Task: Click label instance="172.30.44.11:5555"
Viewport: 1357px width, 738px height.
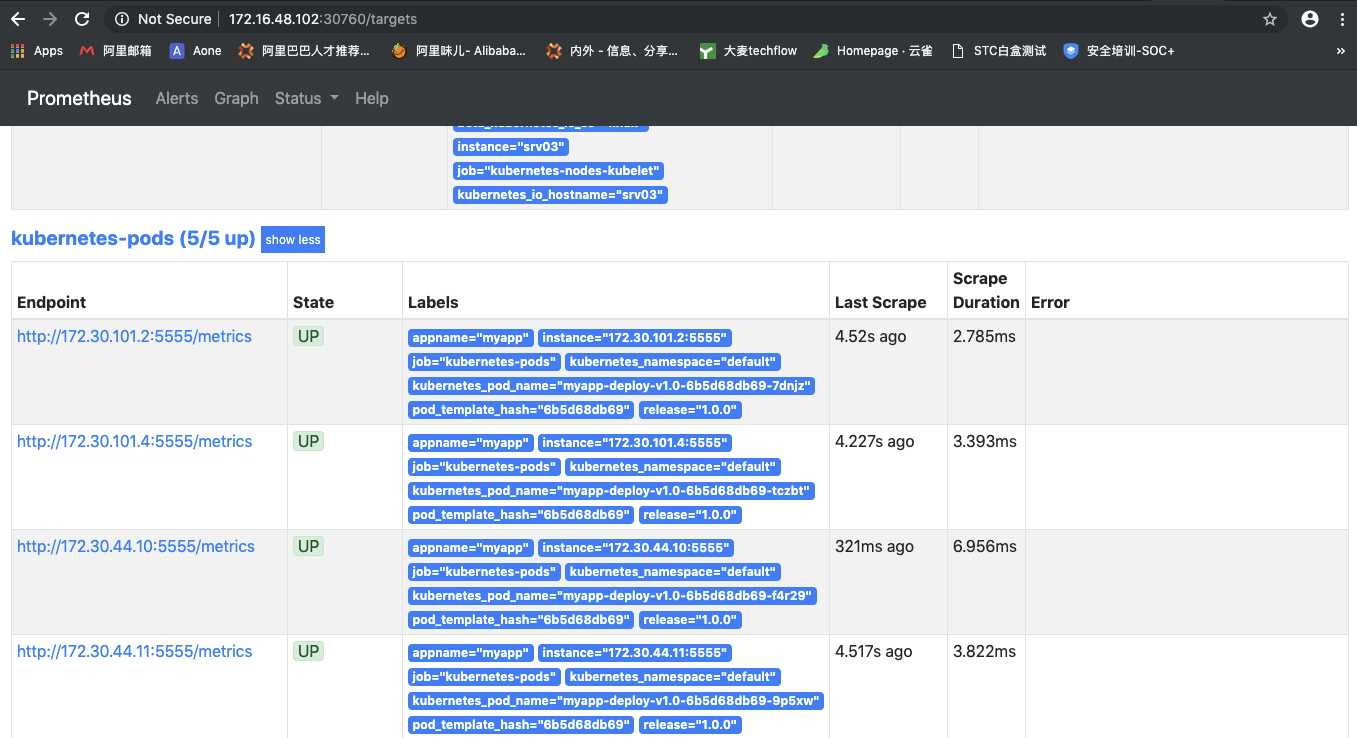Action: click(635, 653)
